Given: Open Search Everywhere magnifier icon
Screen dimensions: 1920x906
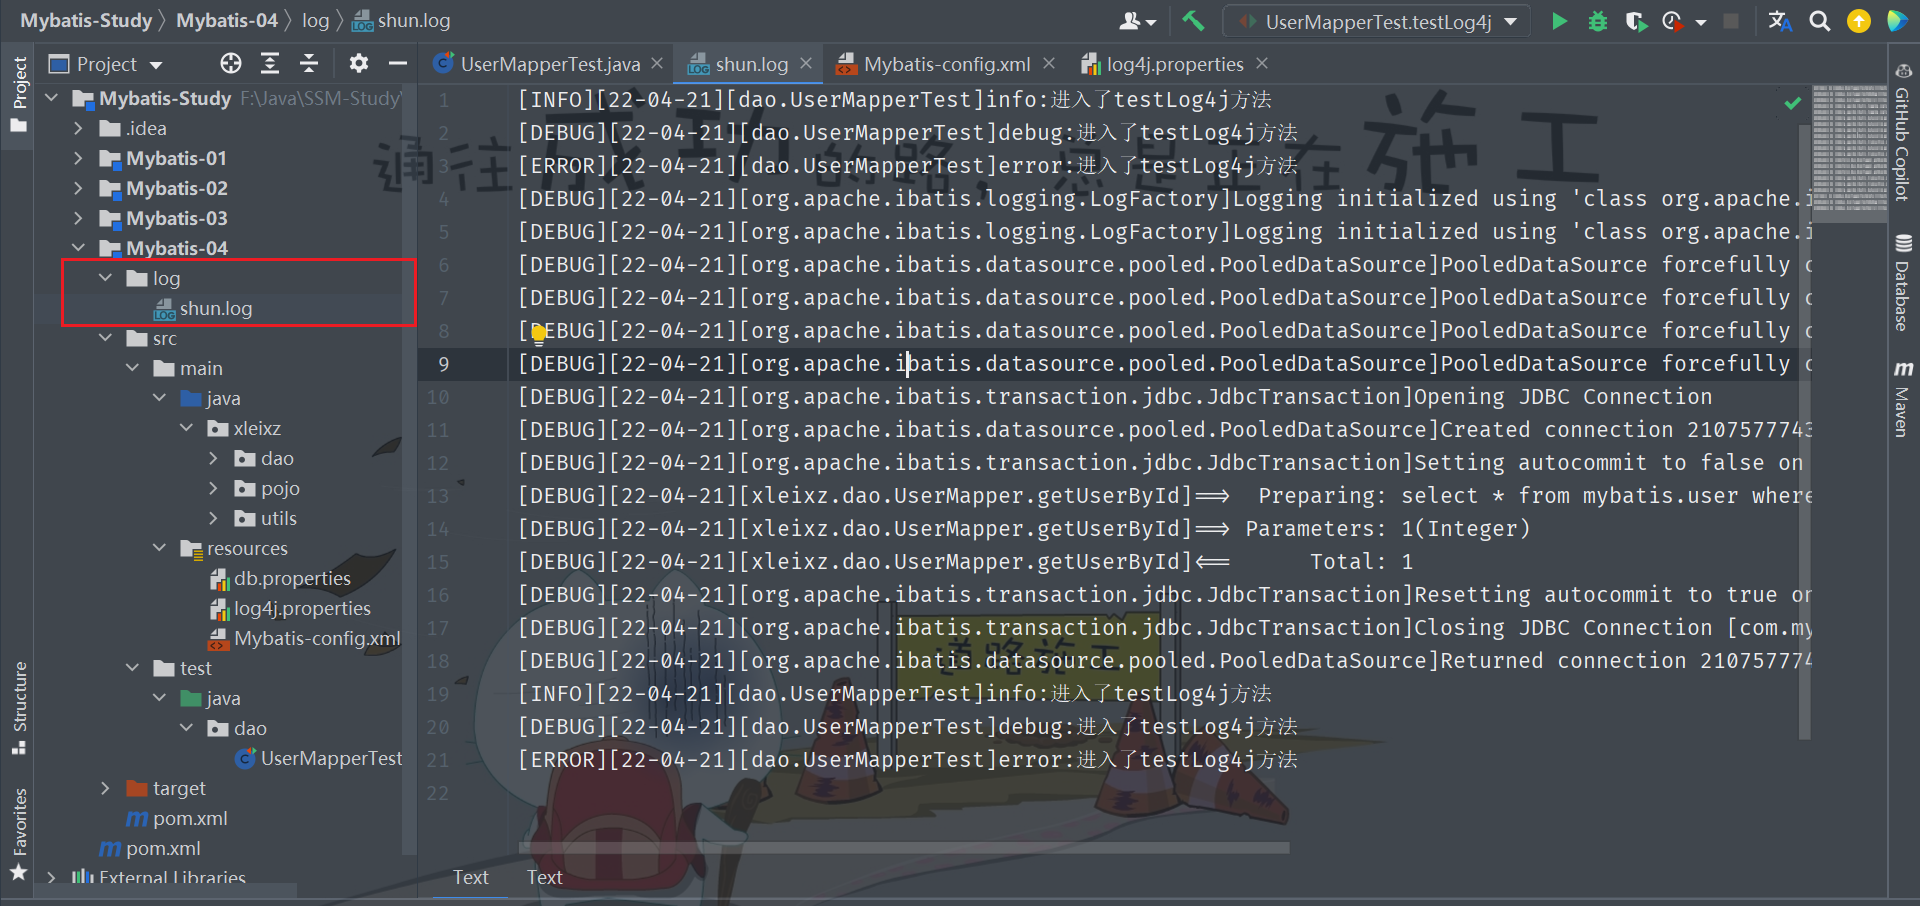Looking at the screenshot, I should 1820,21.
